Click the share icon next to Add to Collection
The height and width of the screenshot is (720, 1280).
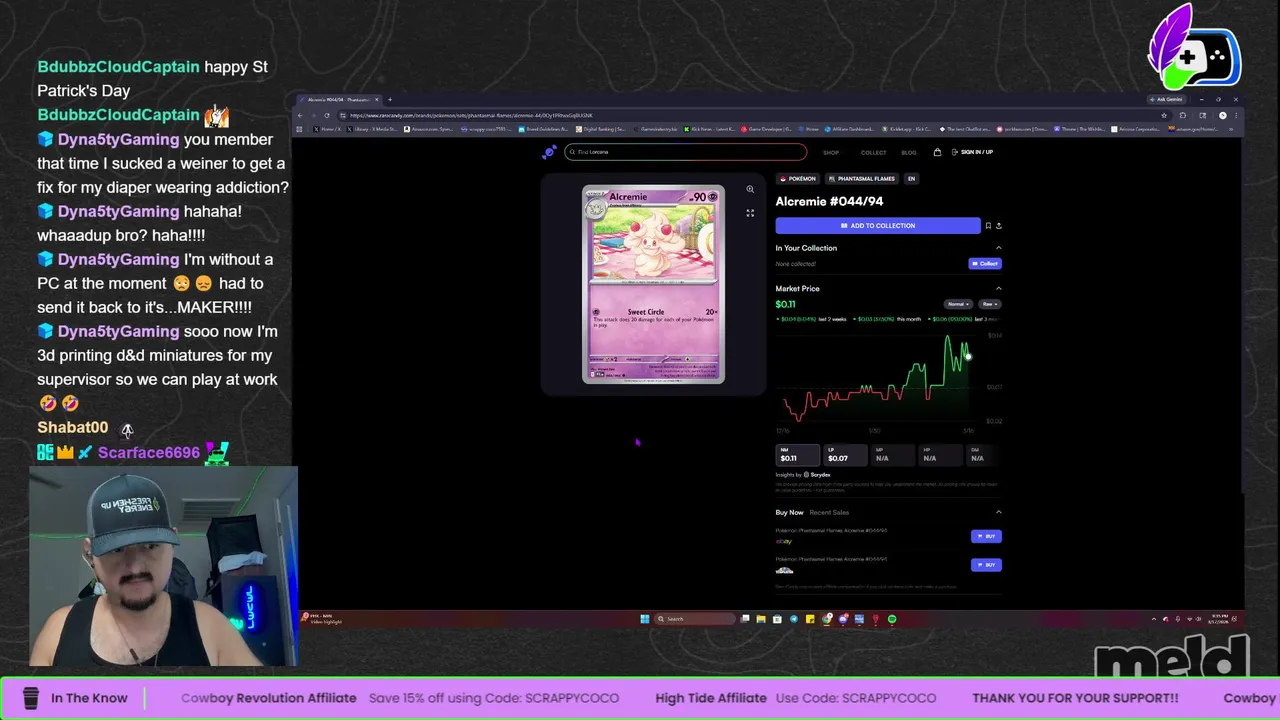point(998,226)
